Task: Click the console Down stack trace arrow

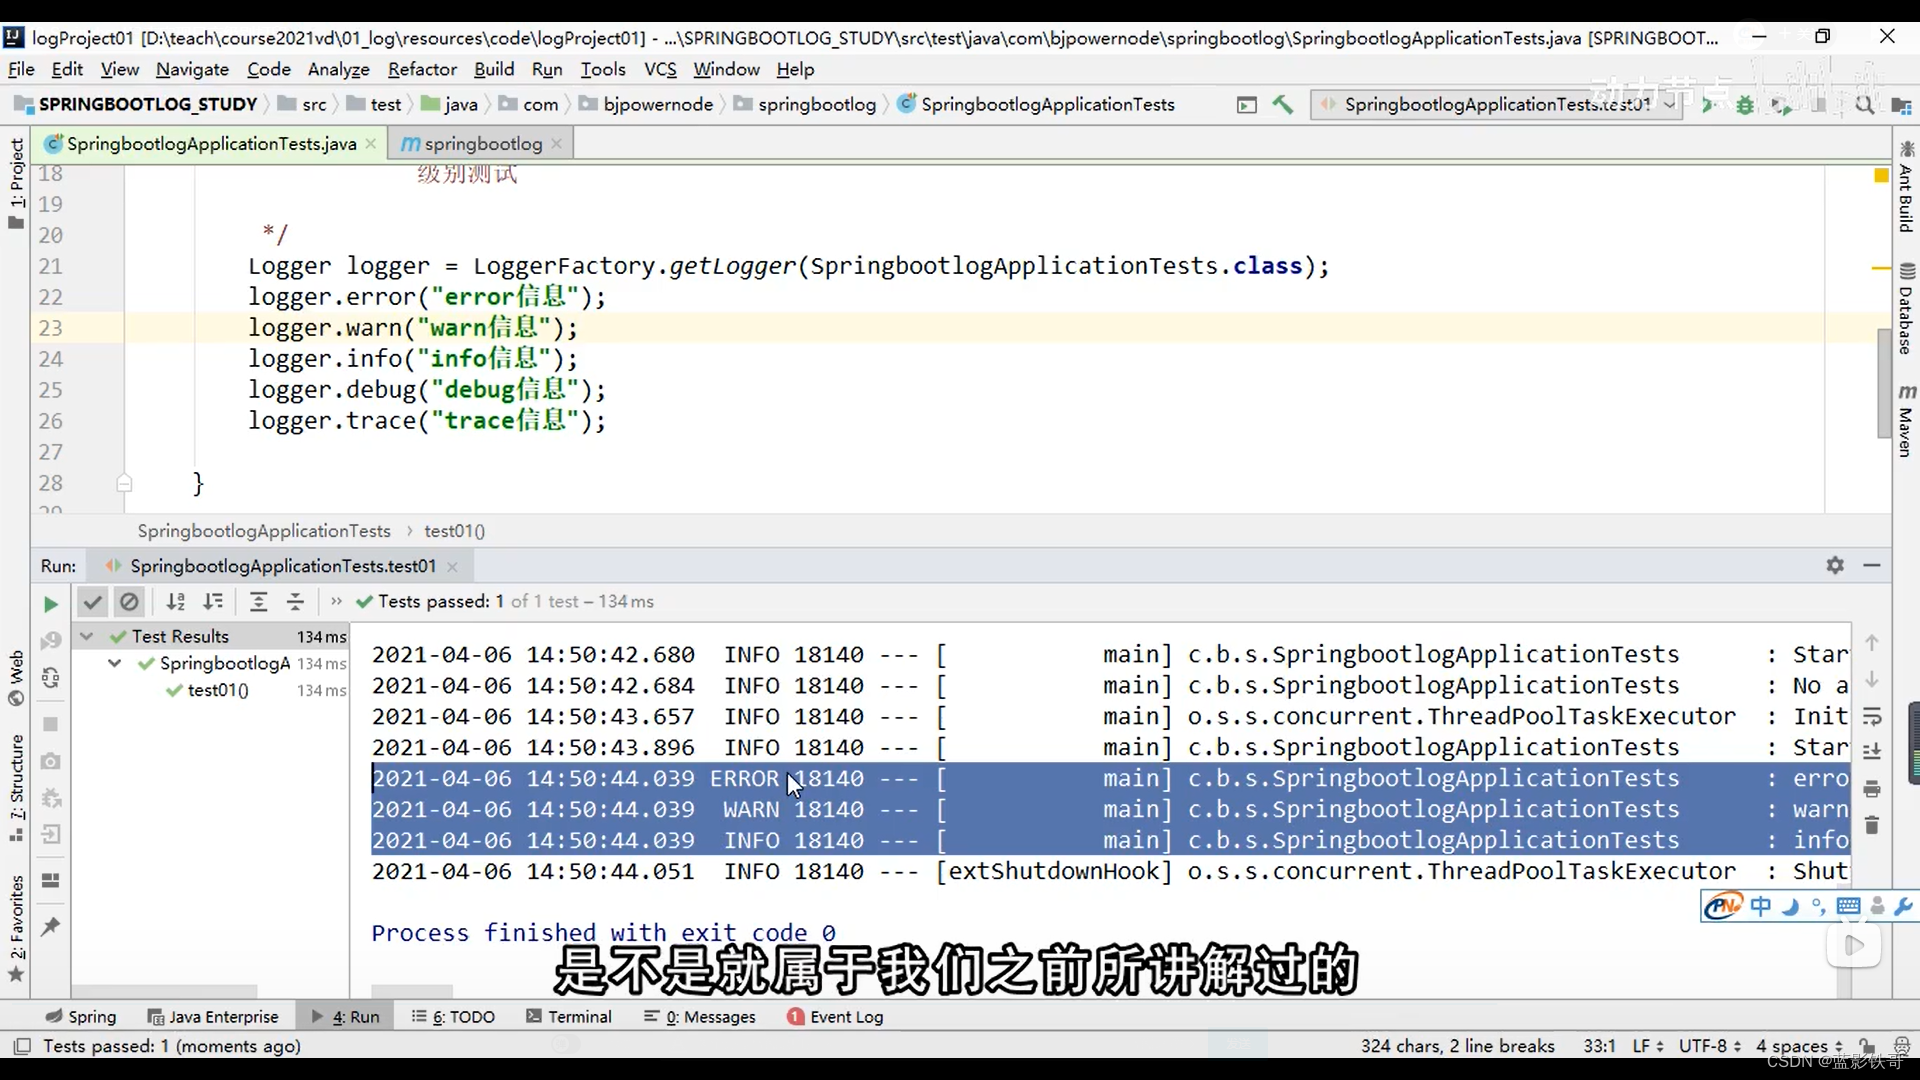Action: click(x=1873, y=679)
